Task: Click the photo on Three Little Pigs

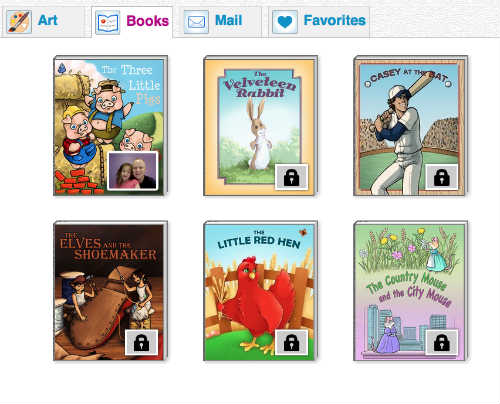Action: (133, 171)
